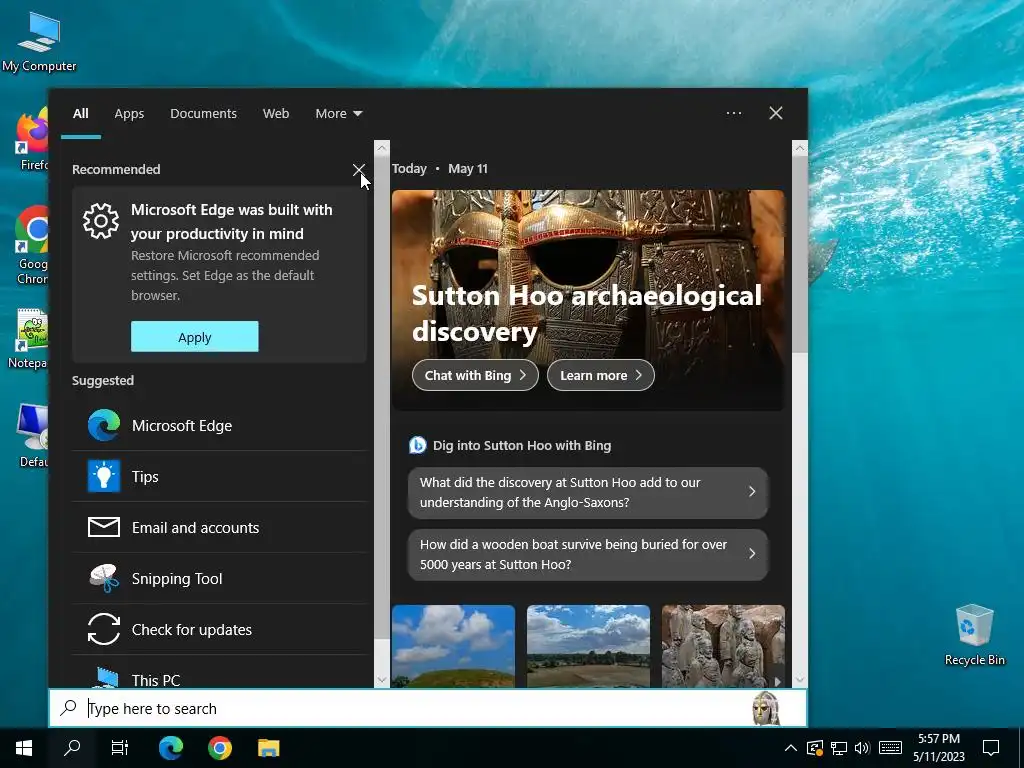Click the right pane scroll down arrow
Viewport: 1024px width, 768px height.
click(x=799, y=680)
